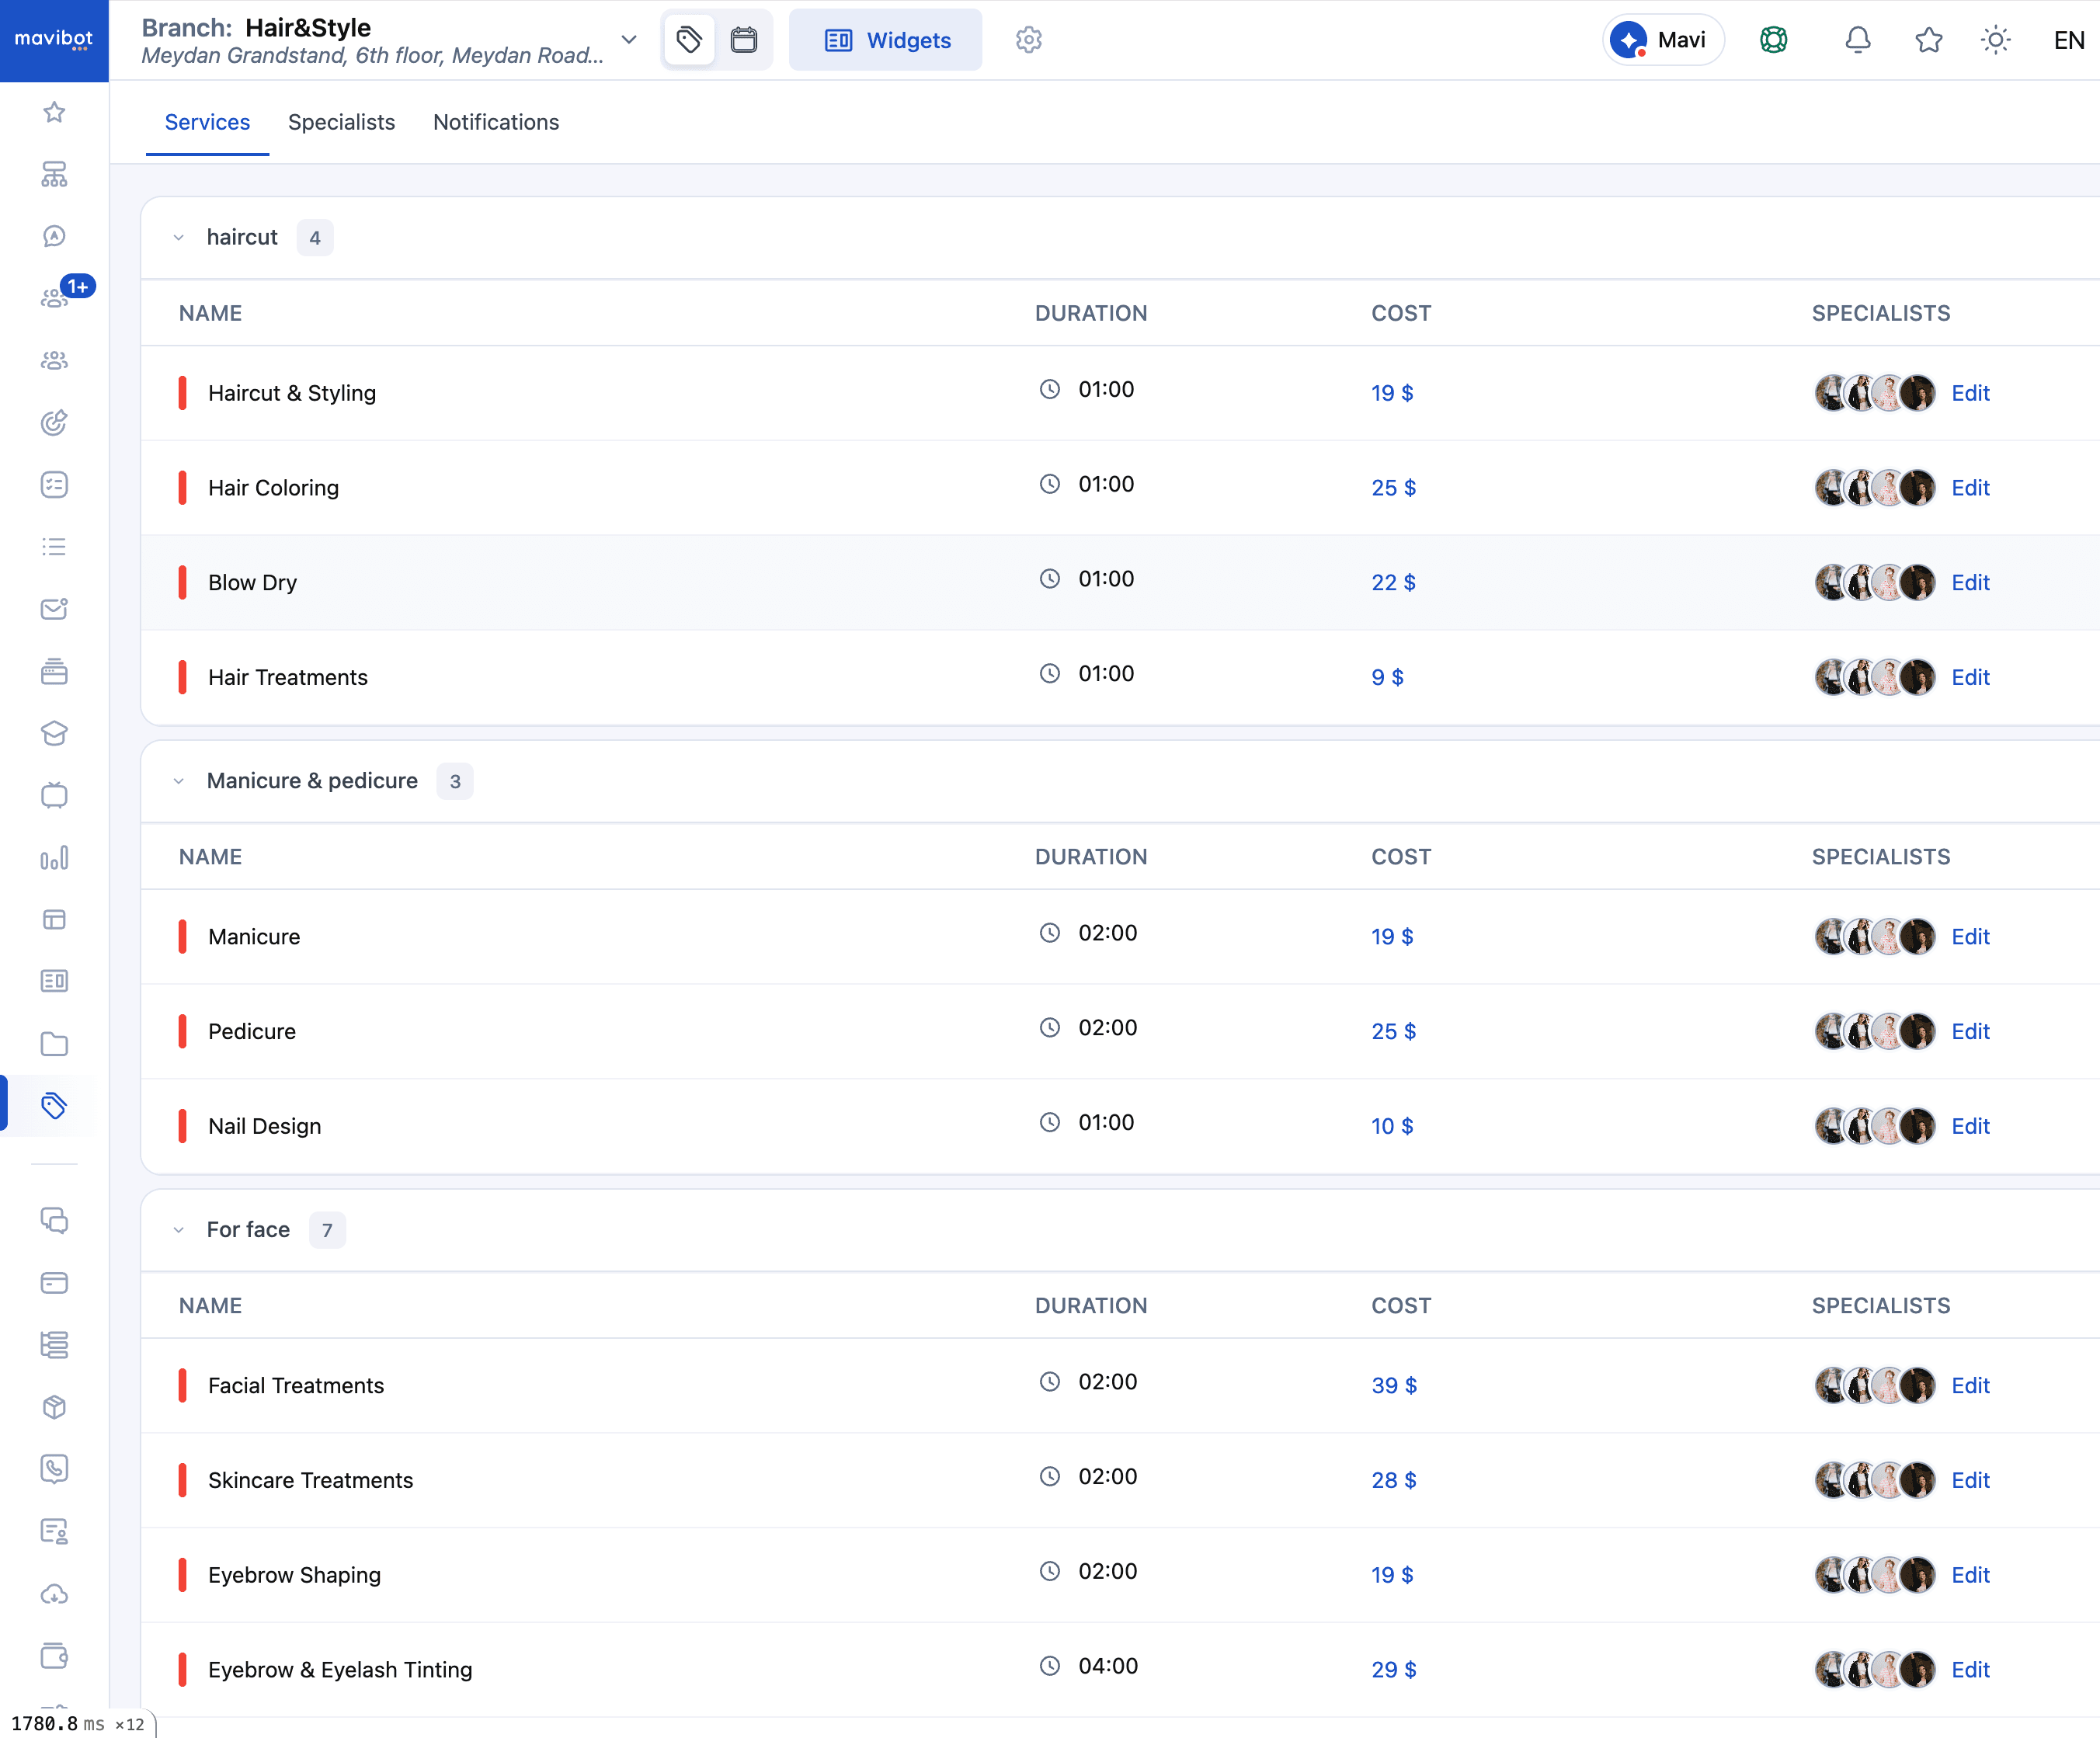Open the folder icon in the sidebar

[54, 1044]
